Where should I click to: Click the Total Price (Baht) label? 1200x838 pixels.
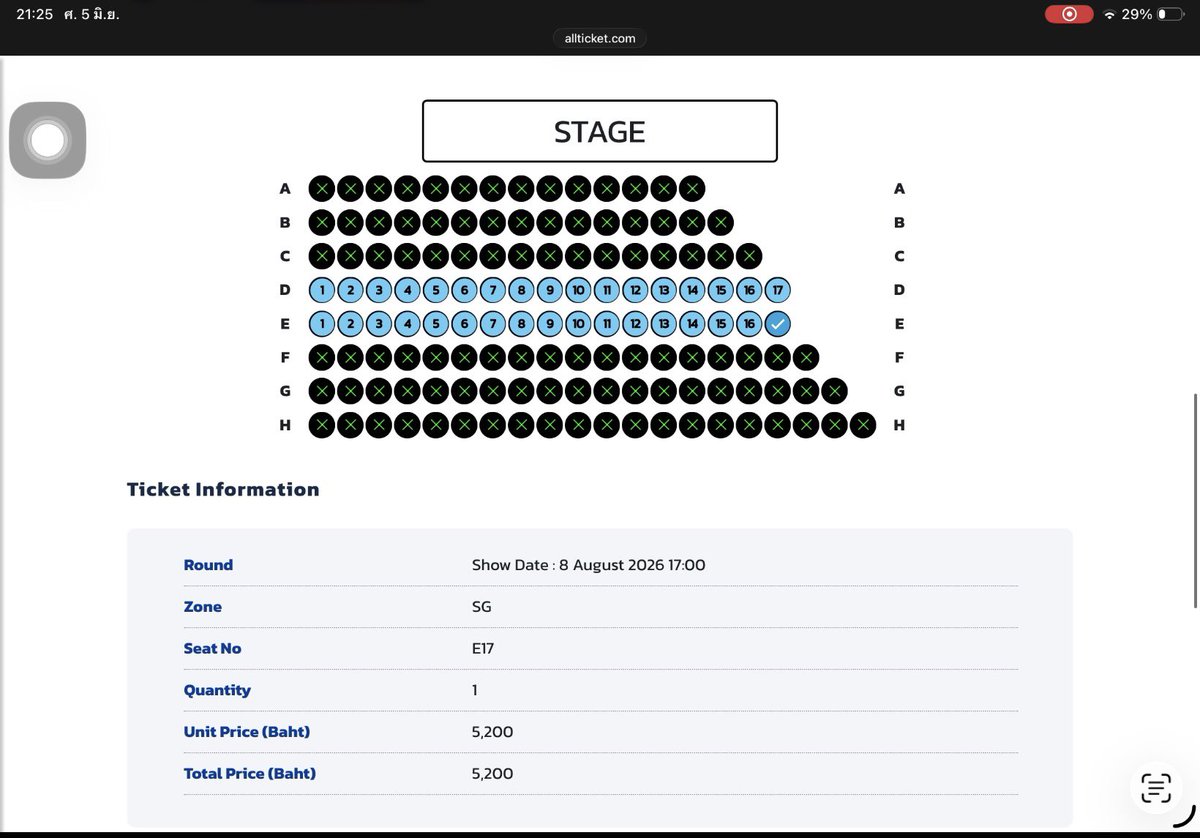[x=250, y=773]
